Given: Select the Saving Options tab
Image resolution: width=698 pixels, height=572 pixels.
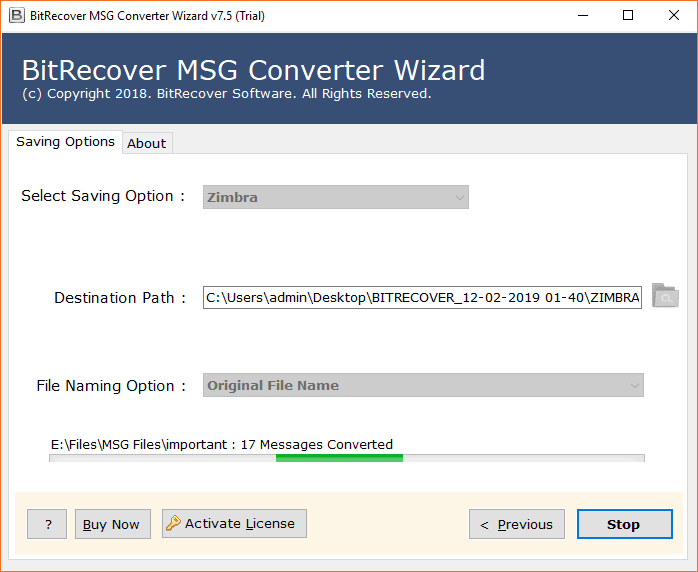Looking at the screenshot, I should coord(65,142).
